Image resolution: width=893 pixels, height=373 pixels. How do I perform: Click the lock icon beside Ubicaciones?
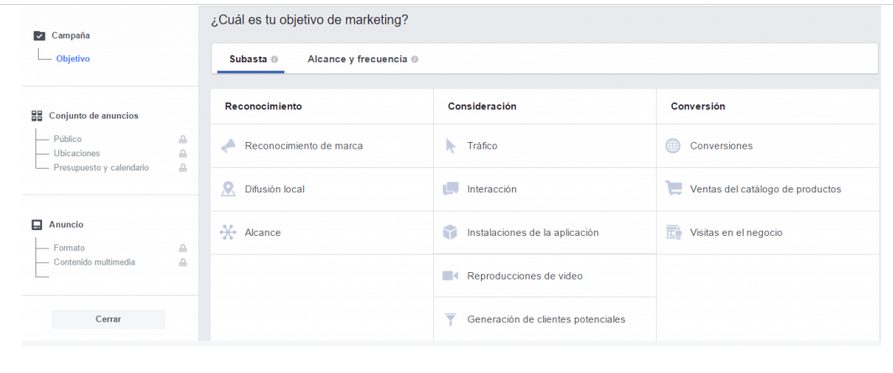[183, 154]
